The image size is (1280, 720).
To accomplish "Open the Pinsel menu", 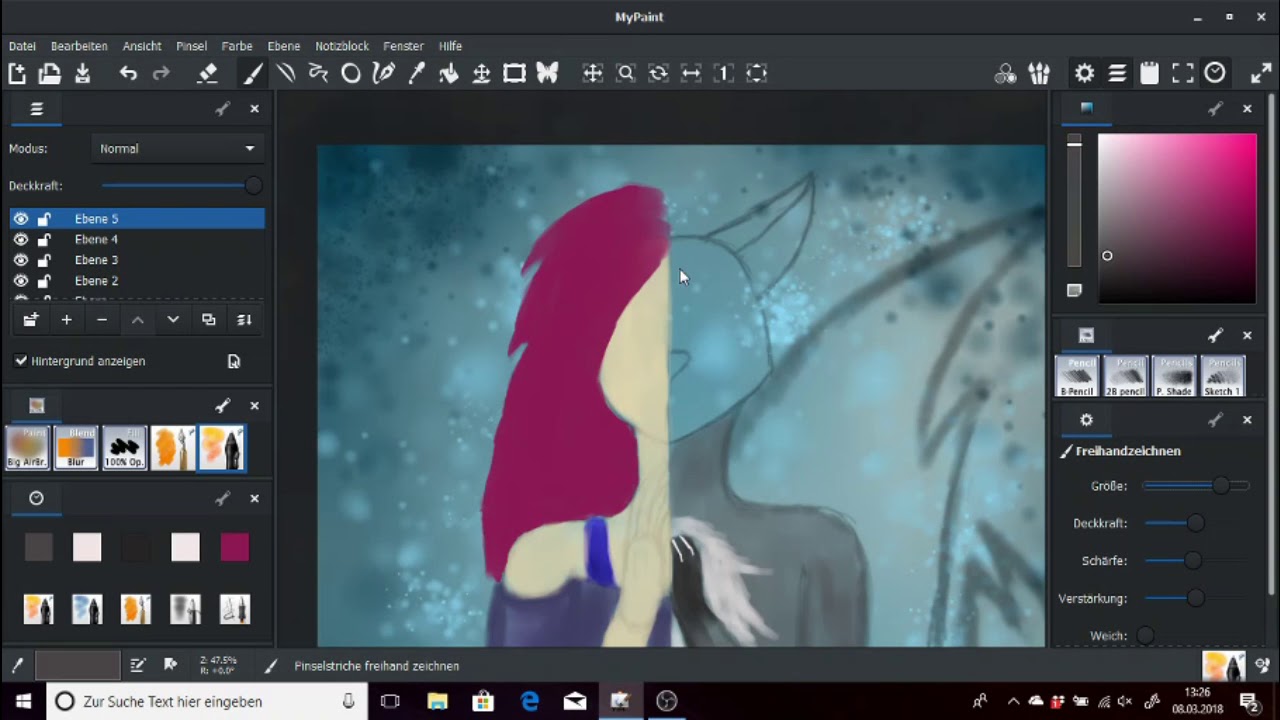I will pos(191,46).
